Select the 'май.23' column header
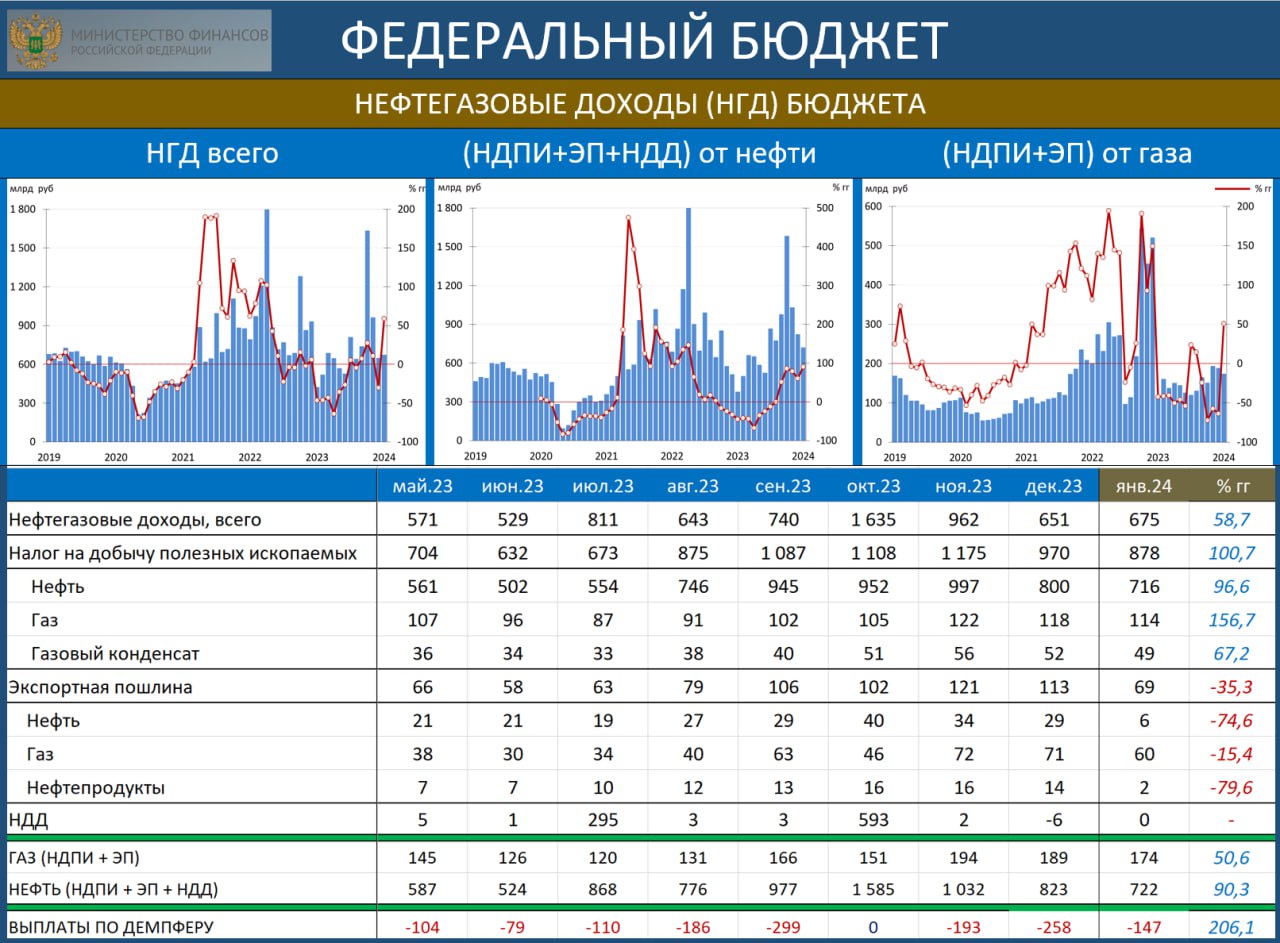 (422, 486)
